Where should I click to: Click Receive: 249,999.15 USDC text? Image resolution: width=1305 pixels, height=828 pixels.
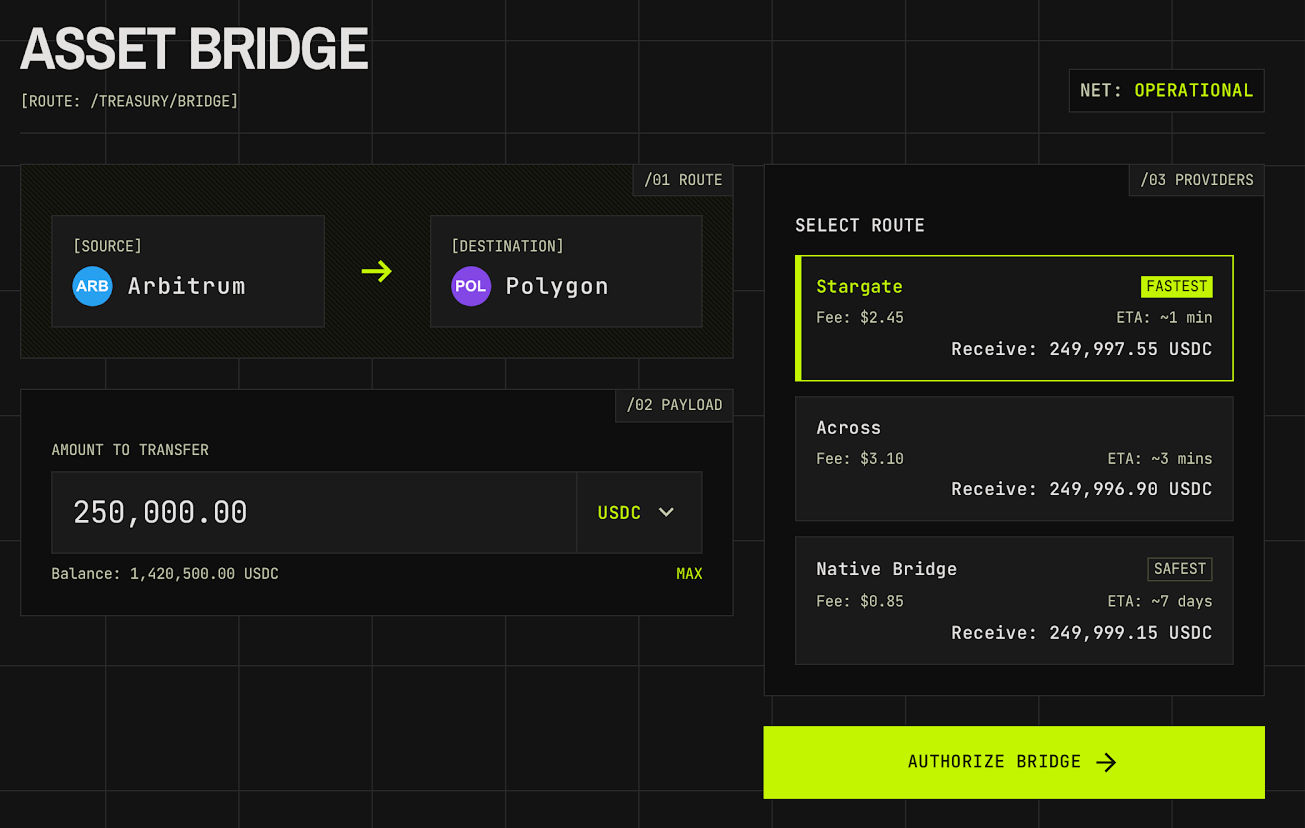(x=1082, y=633)
